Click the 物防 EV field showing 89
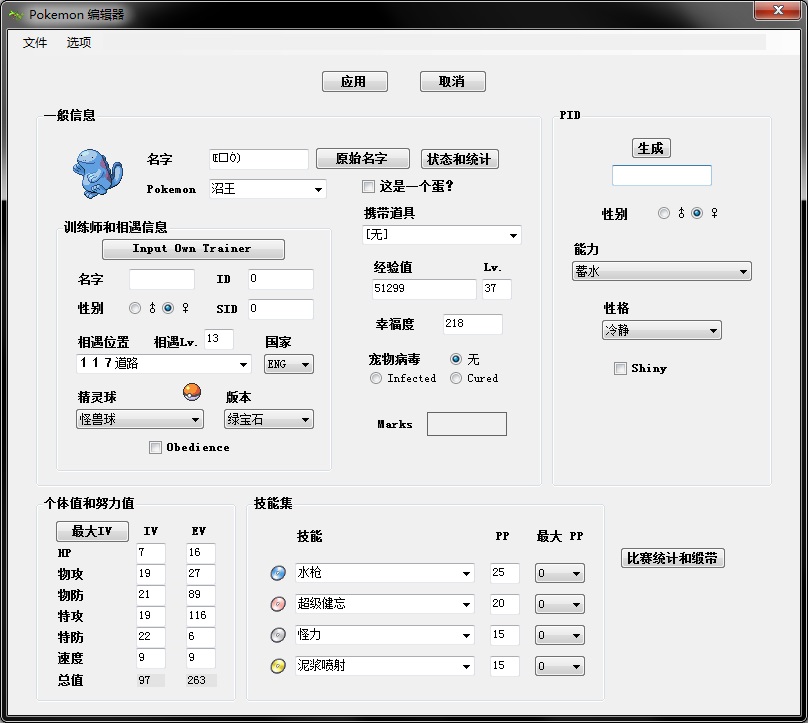Viewport: 808px width, 723px height. (201, 595)
